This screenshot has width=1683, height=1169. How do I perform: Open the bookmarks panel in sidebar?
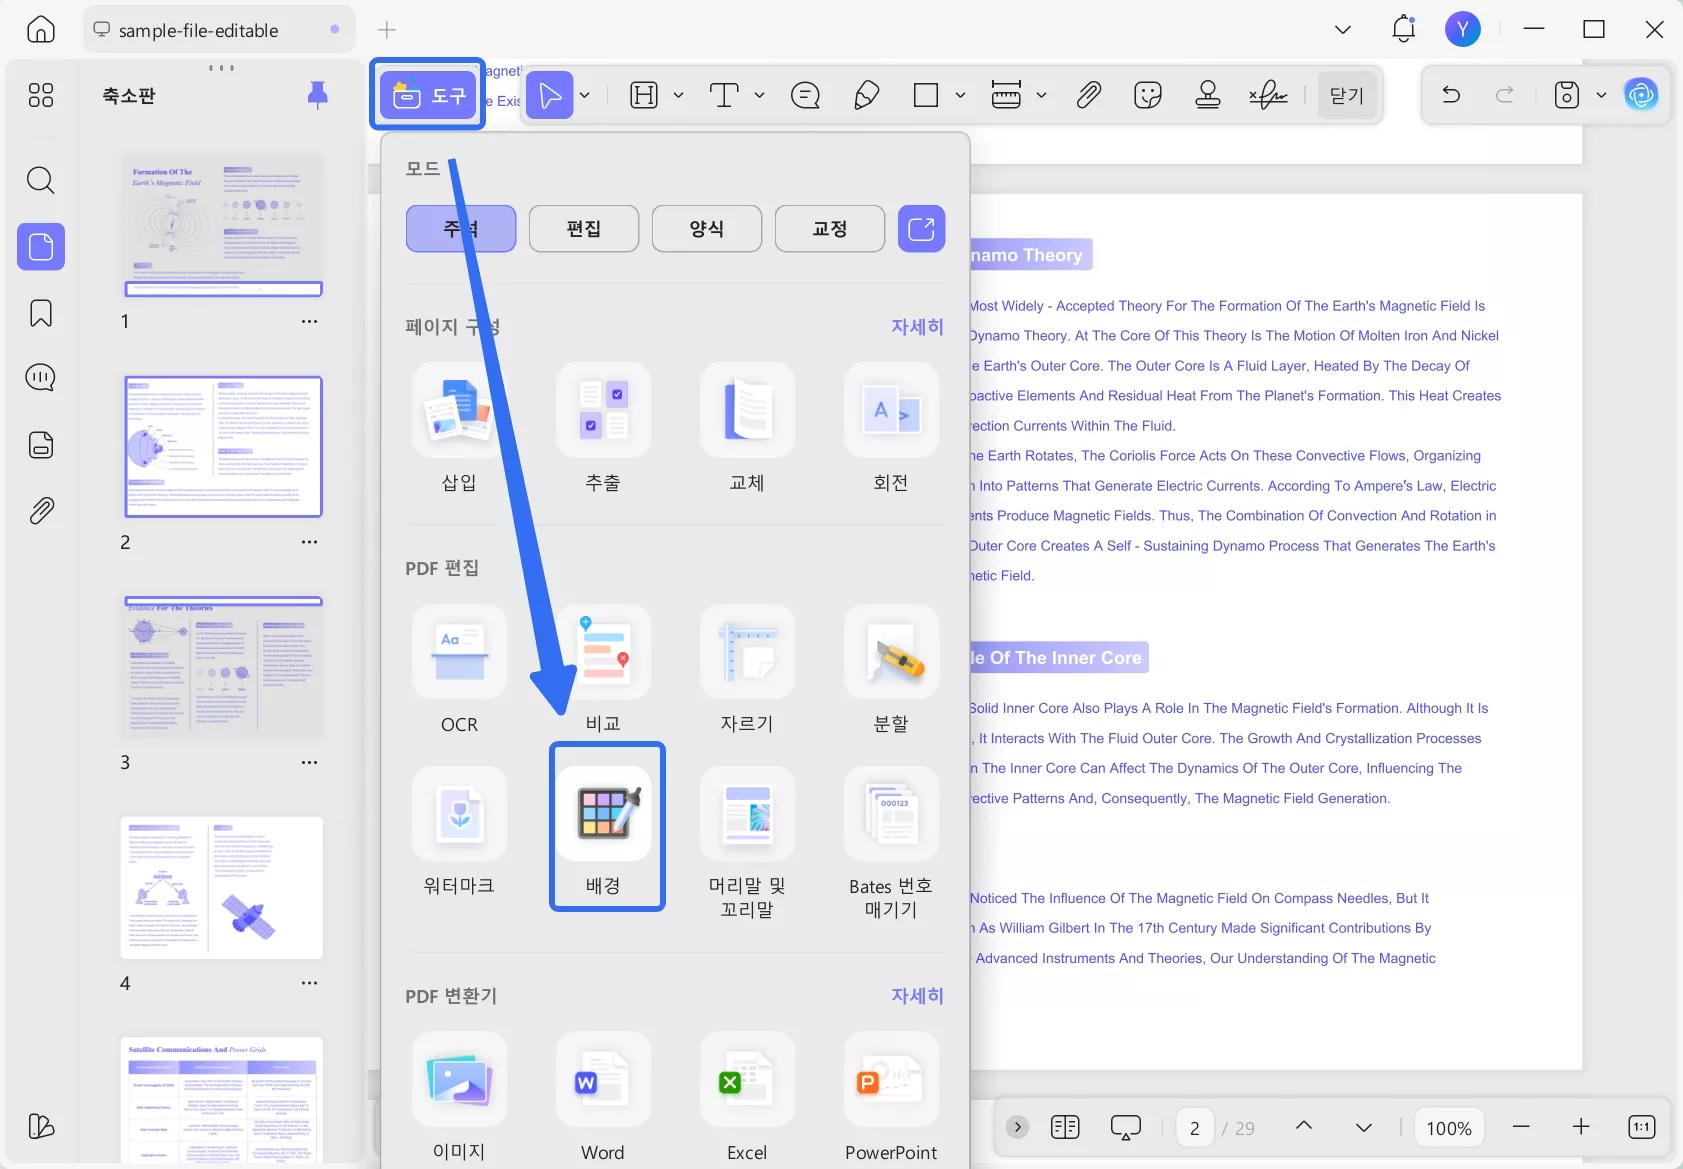tap(41, 313)
